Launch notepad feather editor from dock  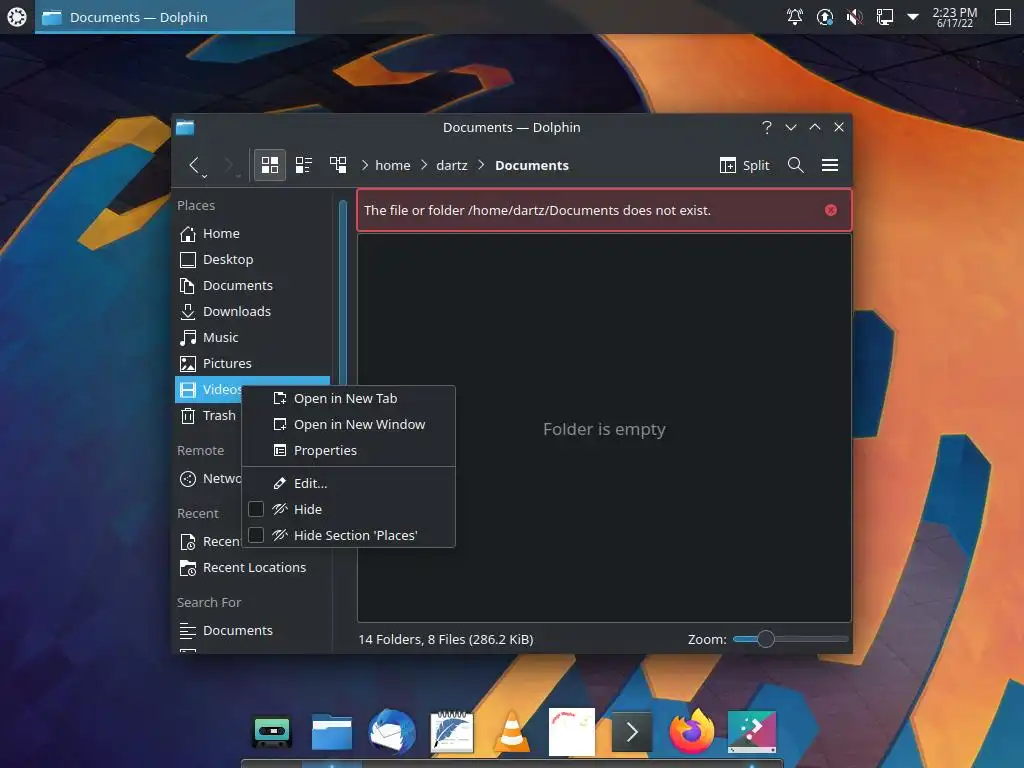coord(452,732)
